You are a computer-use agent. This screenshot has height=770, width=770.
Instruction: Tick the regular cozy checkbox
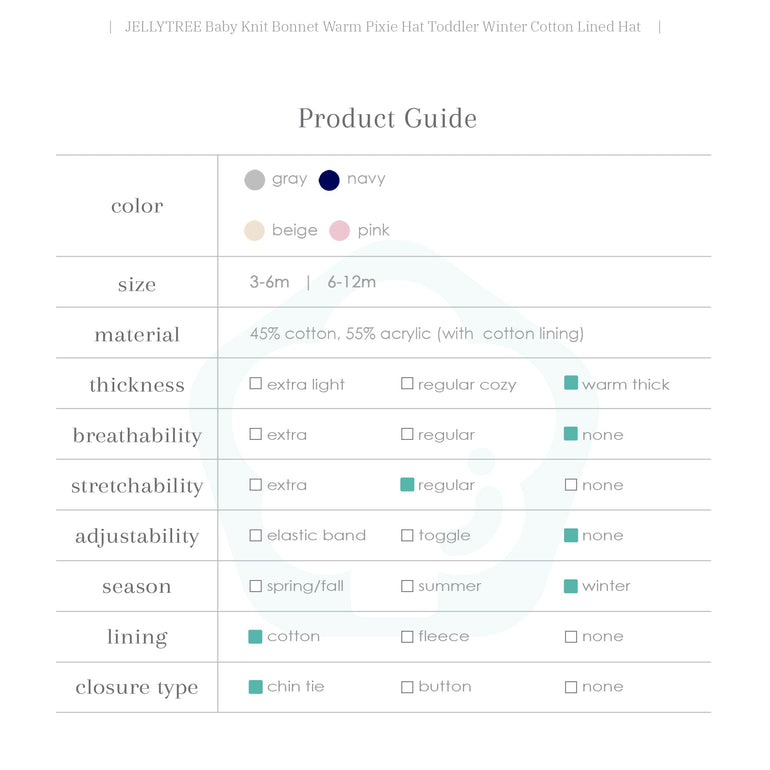pyautogui.click(x=407, y=384)
